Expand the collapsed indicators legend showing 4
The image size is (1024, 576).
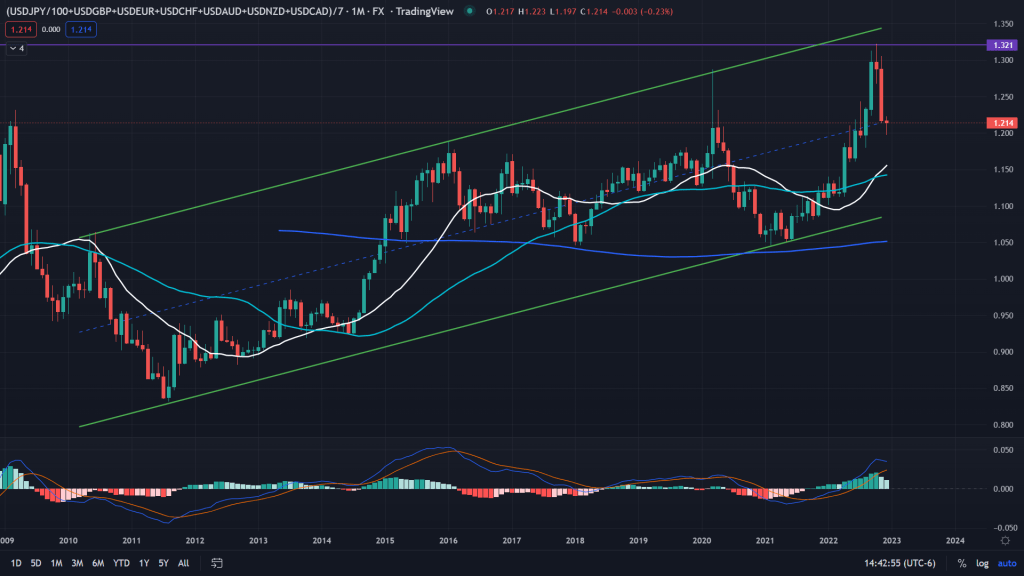(16, 47)
